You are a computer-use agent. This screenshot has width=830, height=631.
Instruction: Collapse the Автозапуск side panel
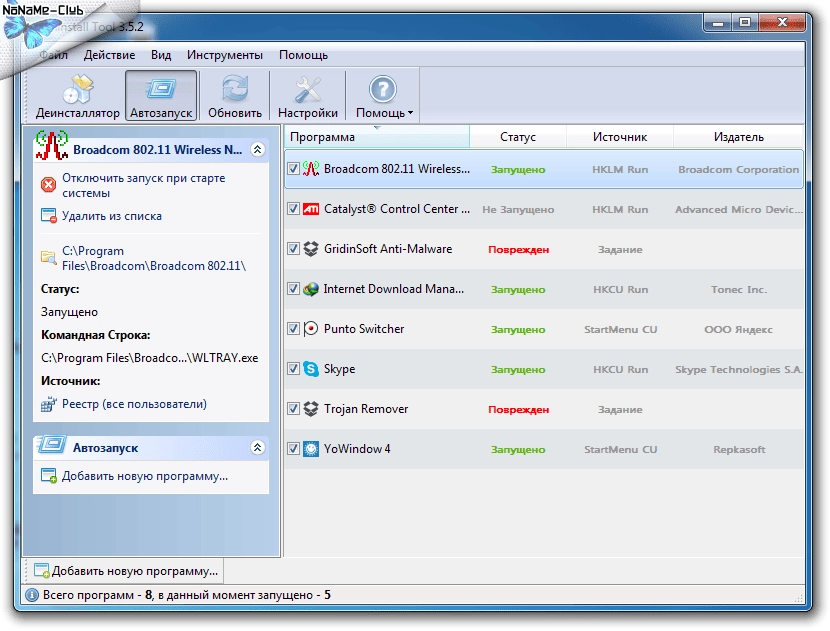tap(257, 447)
